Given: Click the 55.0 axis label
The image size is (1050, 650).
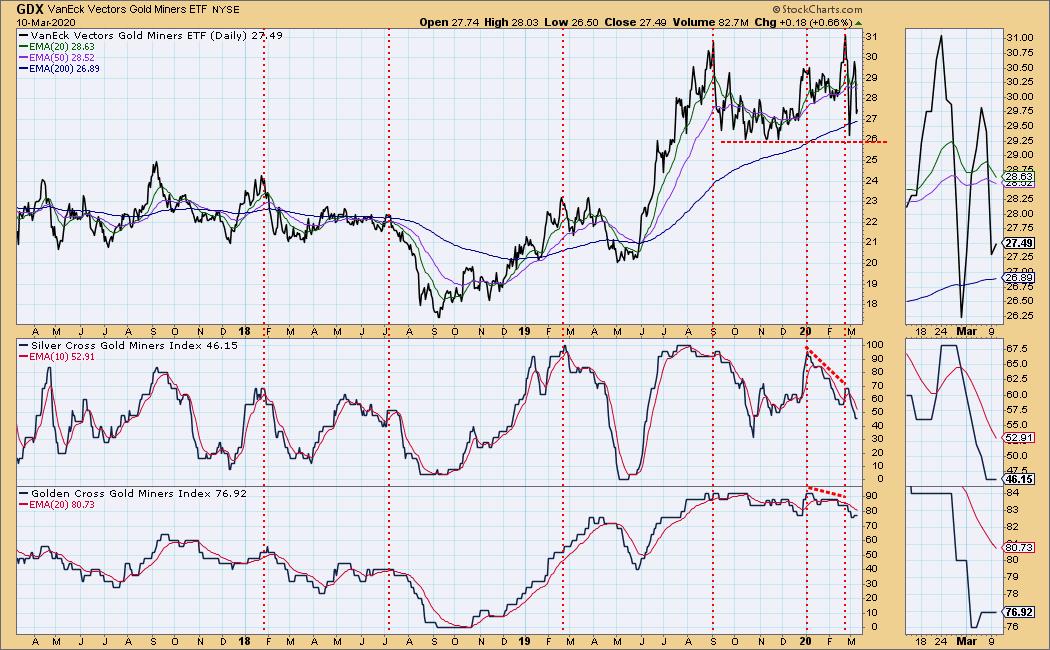Looking at the screenshot, I should click(x=1016, y=424).
